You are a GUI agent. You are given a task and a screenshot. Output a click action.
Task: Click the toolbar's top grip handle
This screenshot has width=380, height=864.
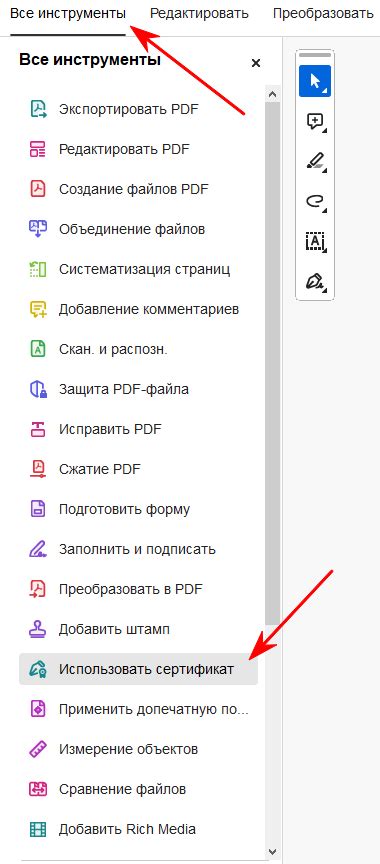[x=315, y=55]
